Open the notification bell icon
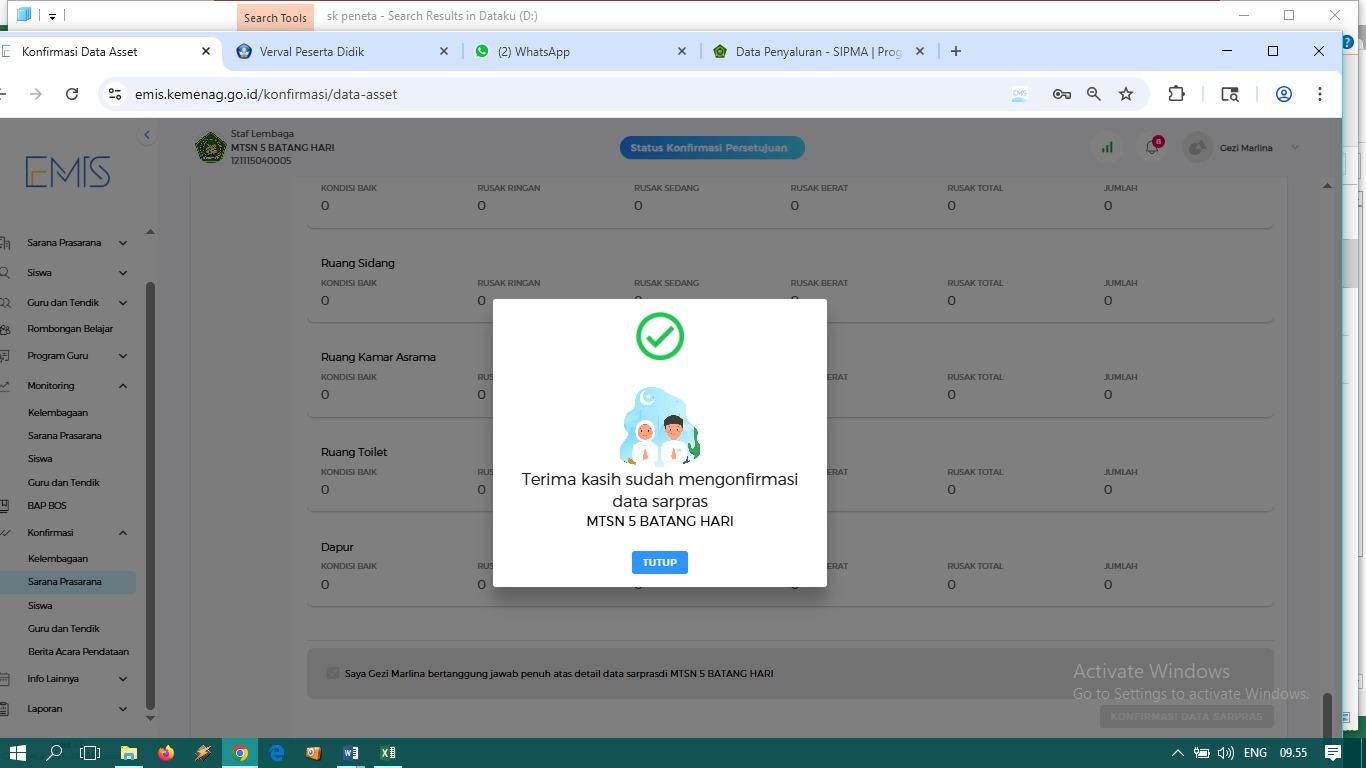The image size is (1366, 768). 1152,148
